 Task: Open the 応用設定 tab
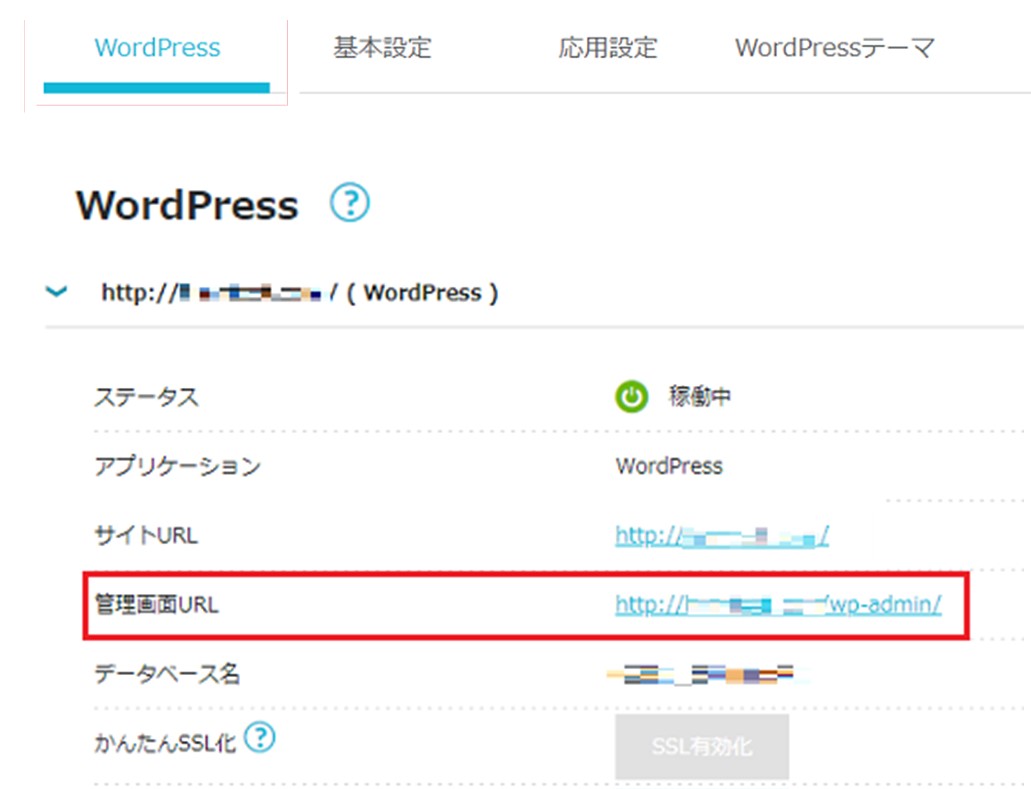coord(608,48)
